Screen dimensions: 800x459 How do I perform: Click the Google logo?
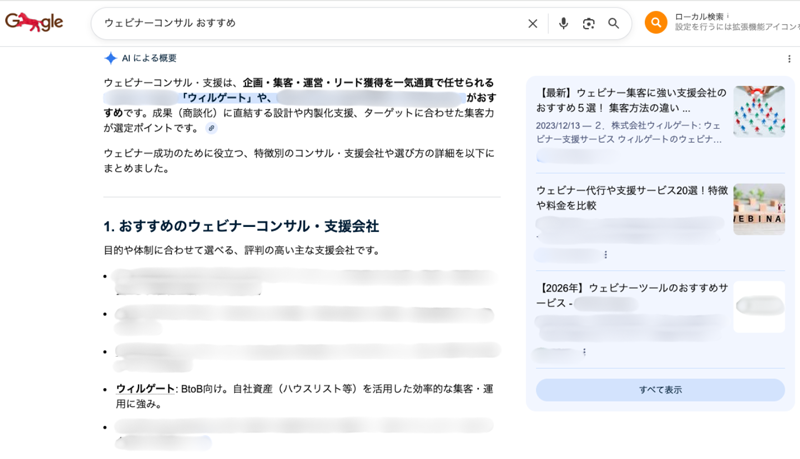[x=34, y=22]
